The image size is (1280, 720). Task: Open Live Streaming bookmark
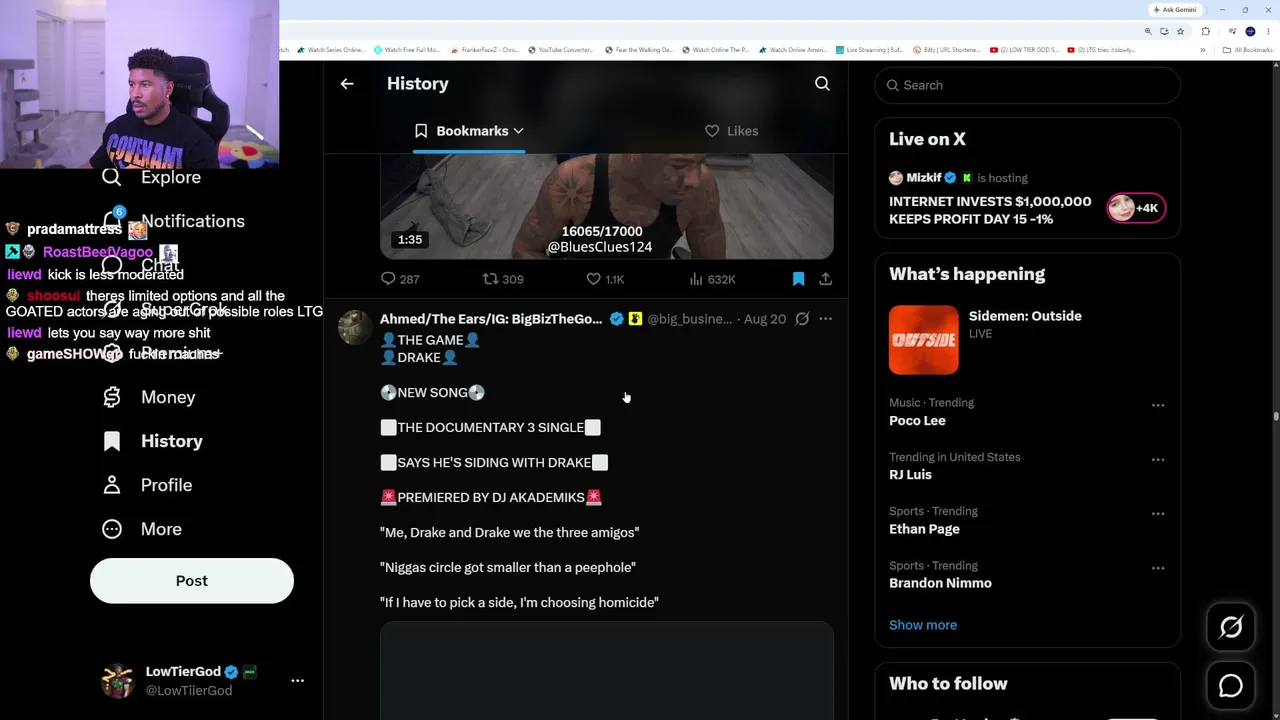(x=869, y=50)
